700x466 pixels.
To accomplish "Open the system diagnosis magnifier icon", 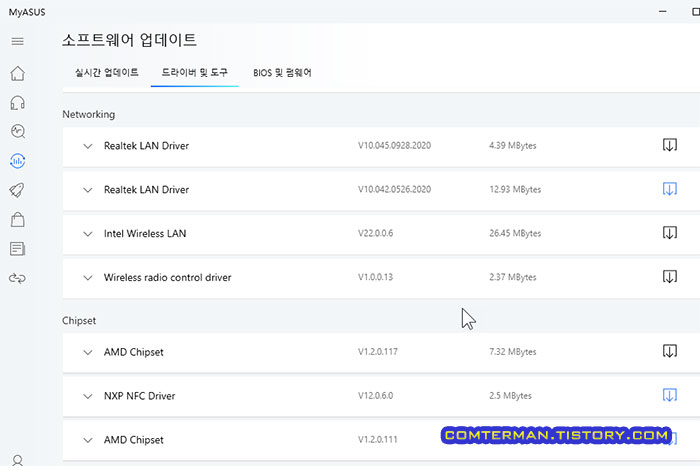I will (x=17, y=132).
